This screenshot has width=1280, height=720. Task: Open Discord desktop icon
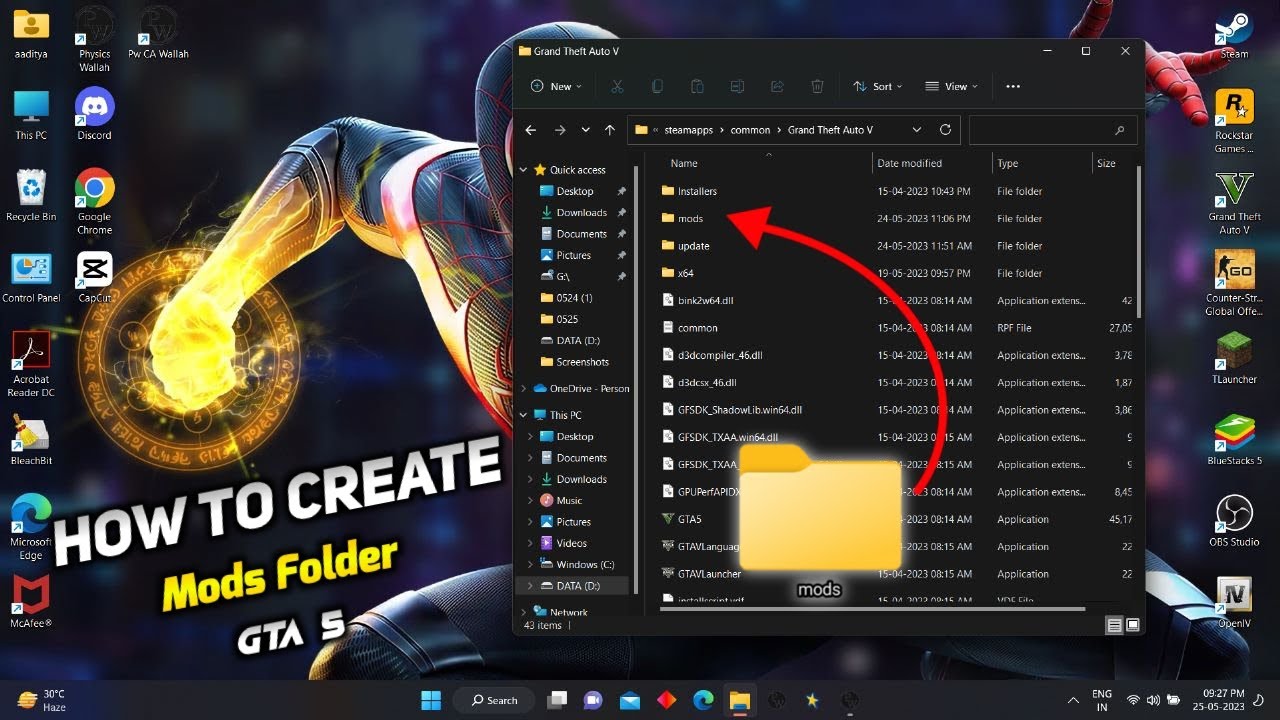coord(94,114)
